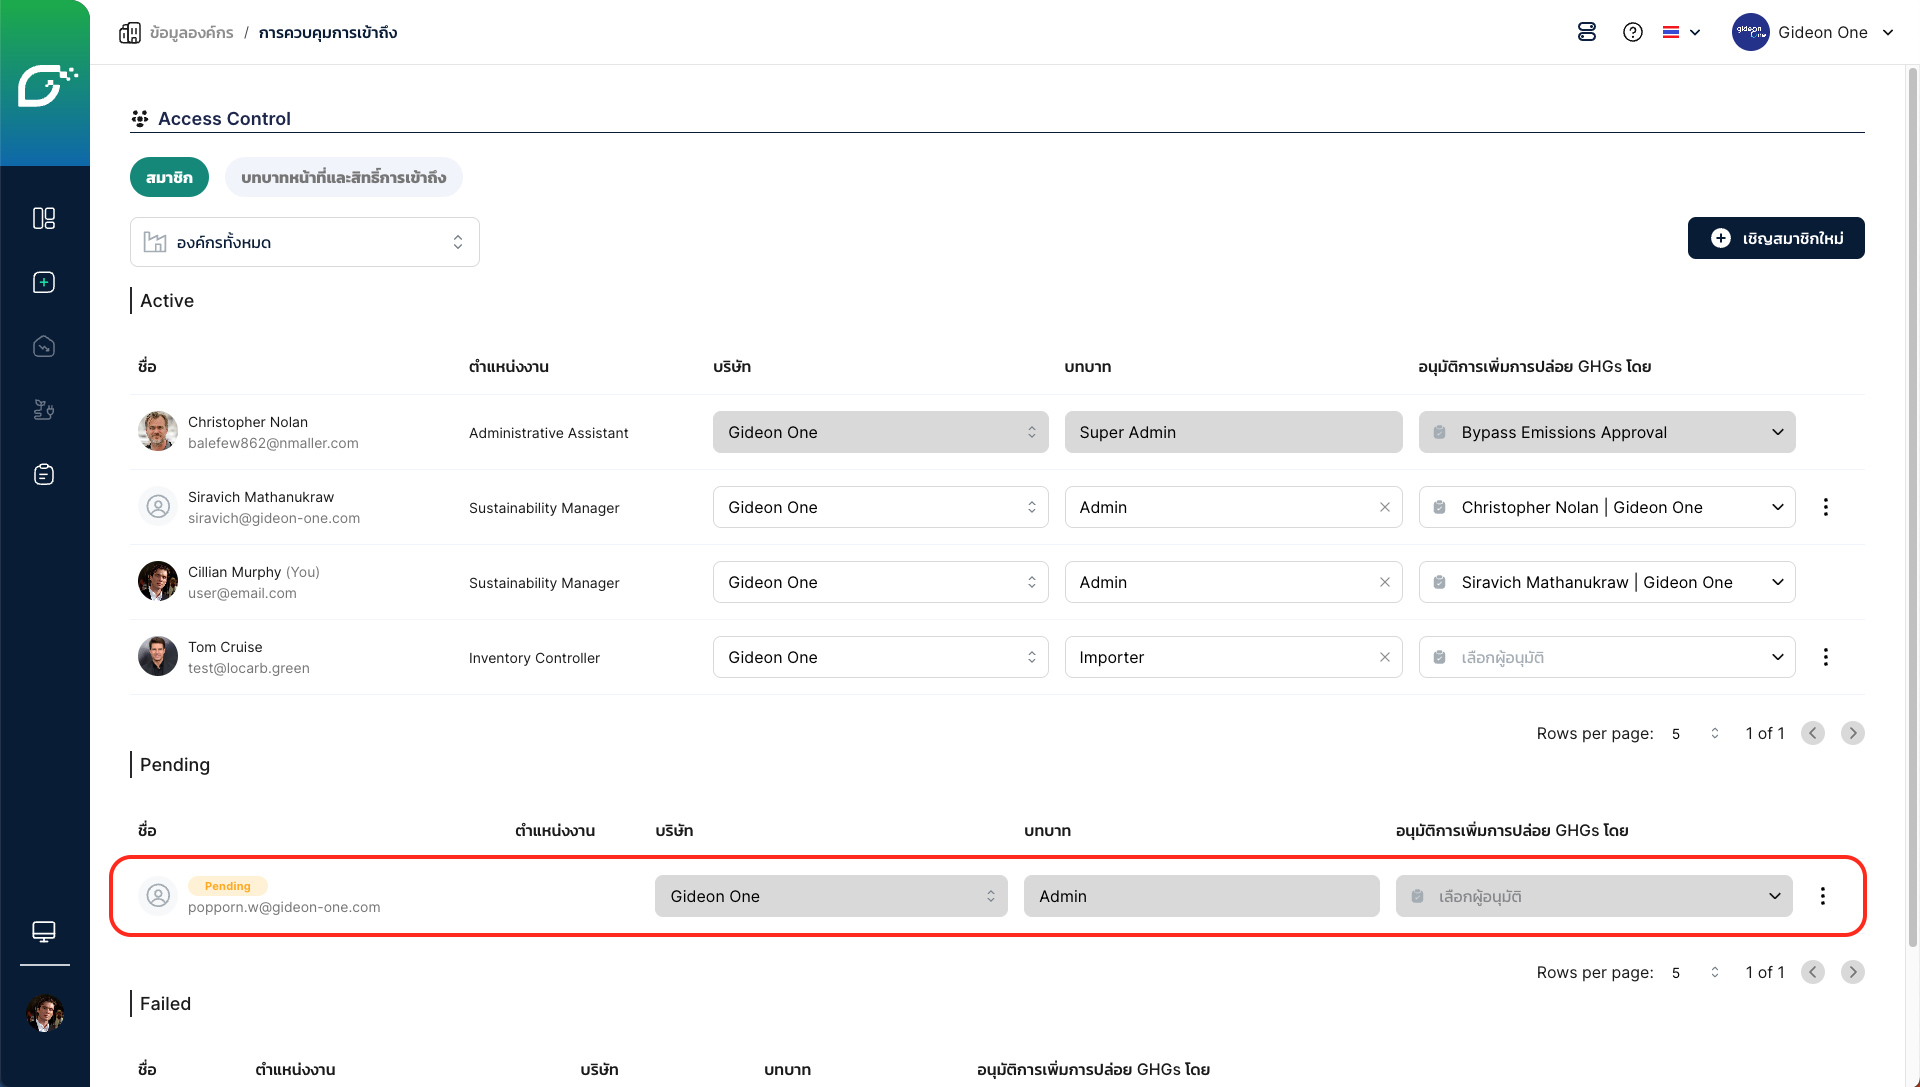The image size is (1920, 1087).
Task: Click the dashboard icon in left sidebar
Action: 44,218
